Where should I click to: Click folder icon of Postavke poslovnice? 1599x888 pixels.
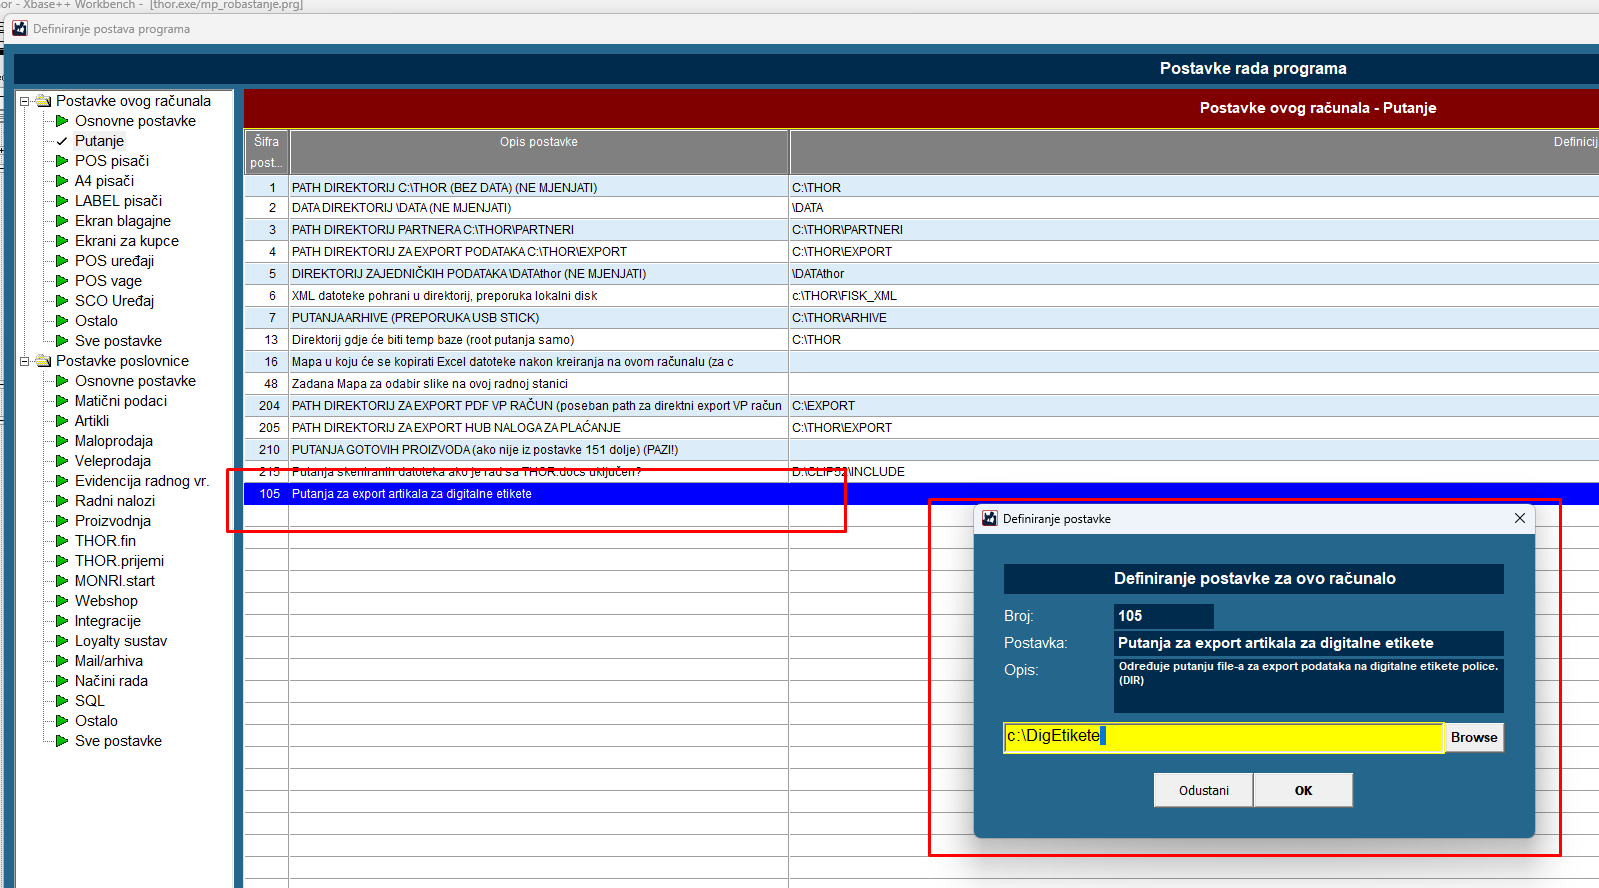pyautogui.click(x=43, y=361)
